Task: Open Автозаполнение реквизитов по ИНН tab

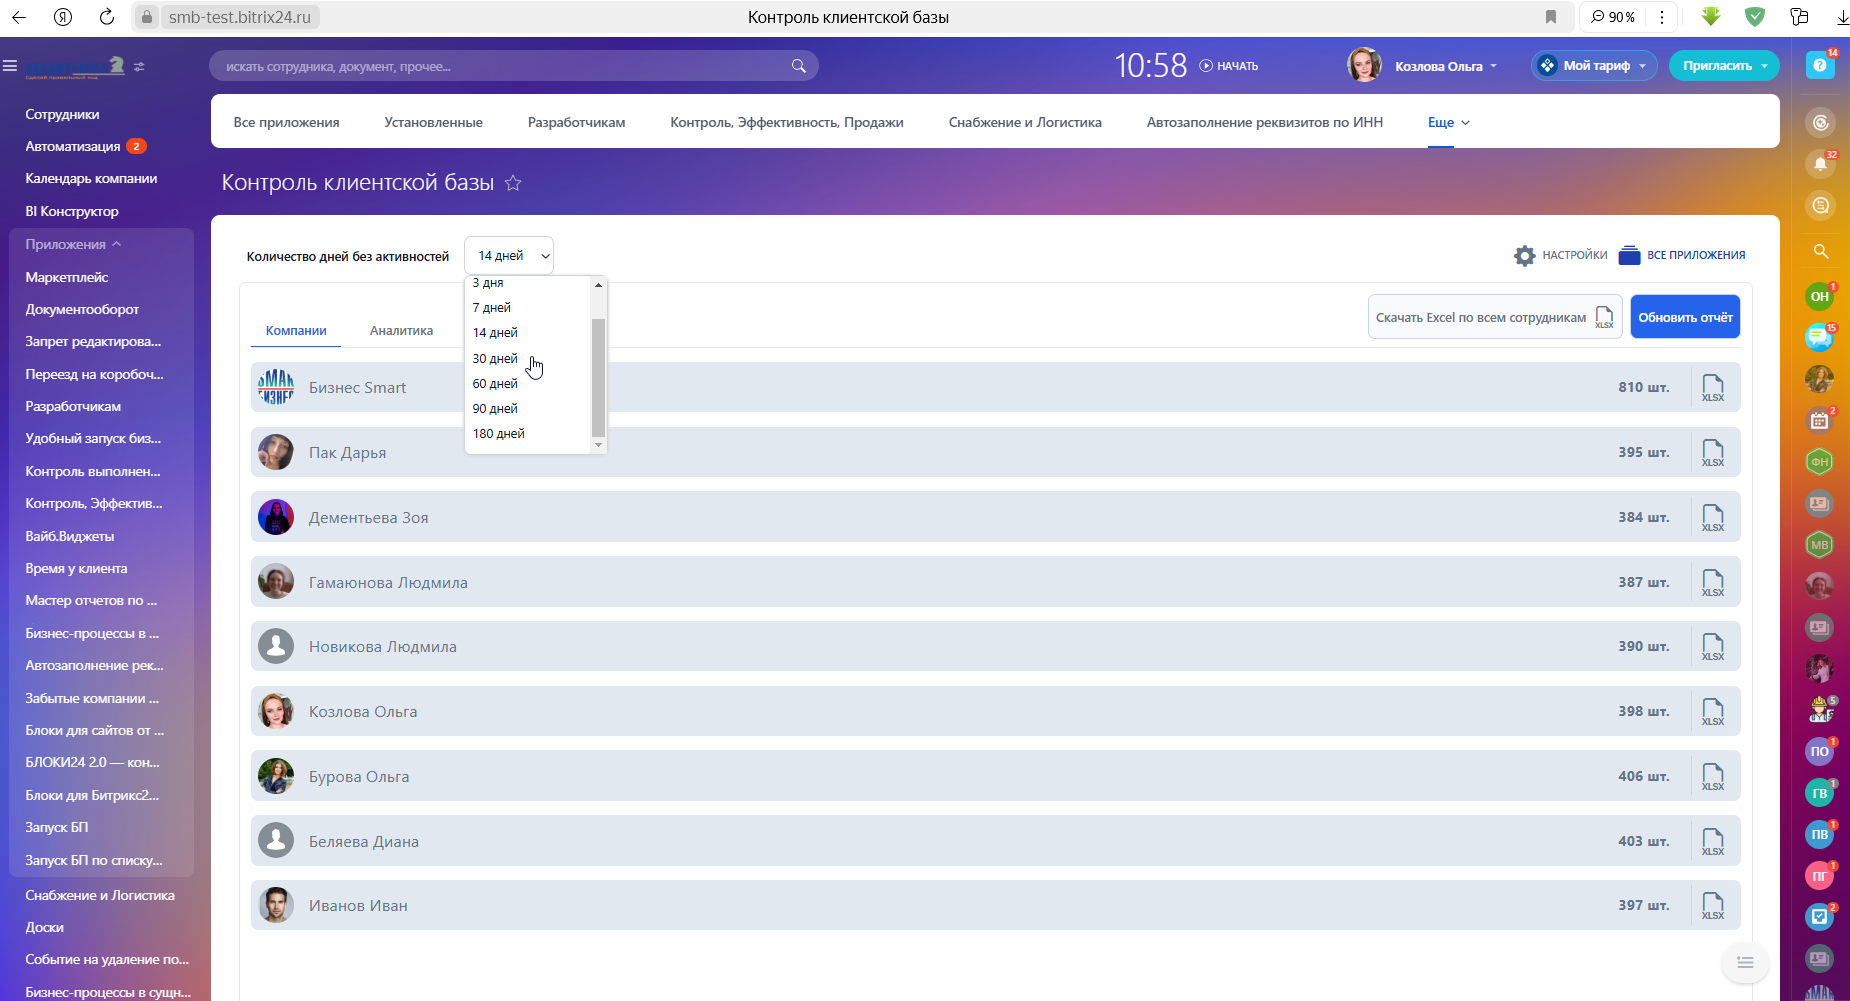Action: point(1264,122)
